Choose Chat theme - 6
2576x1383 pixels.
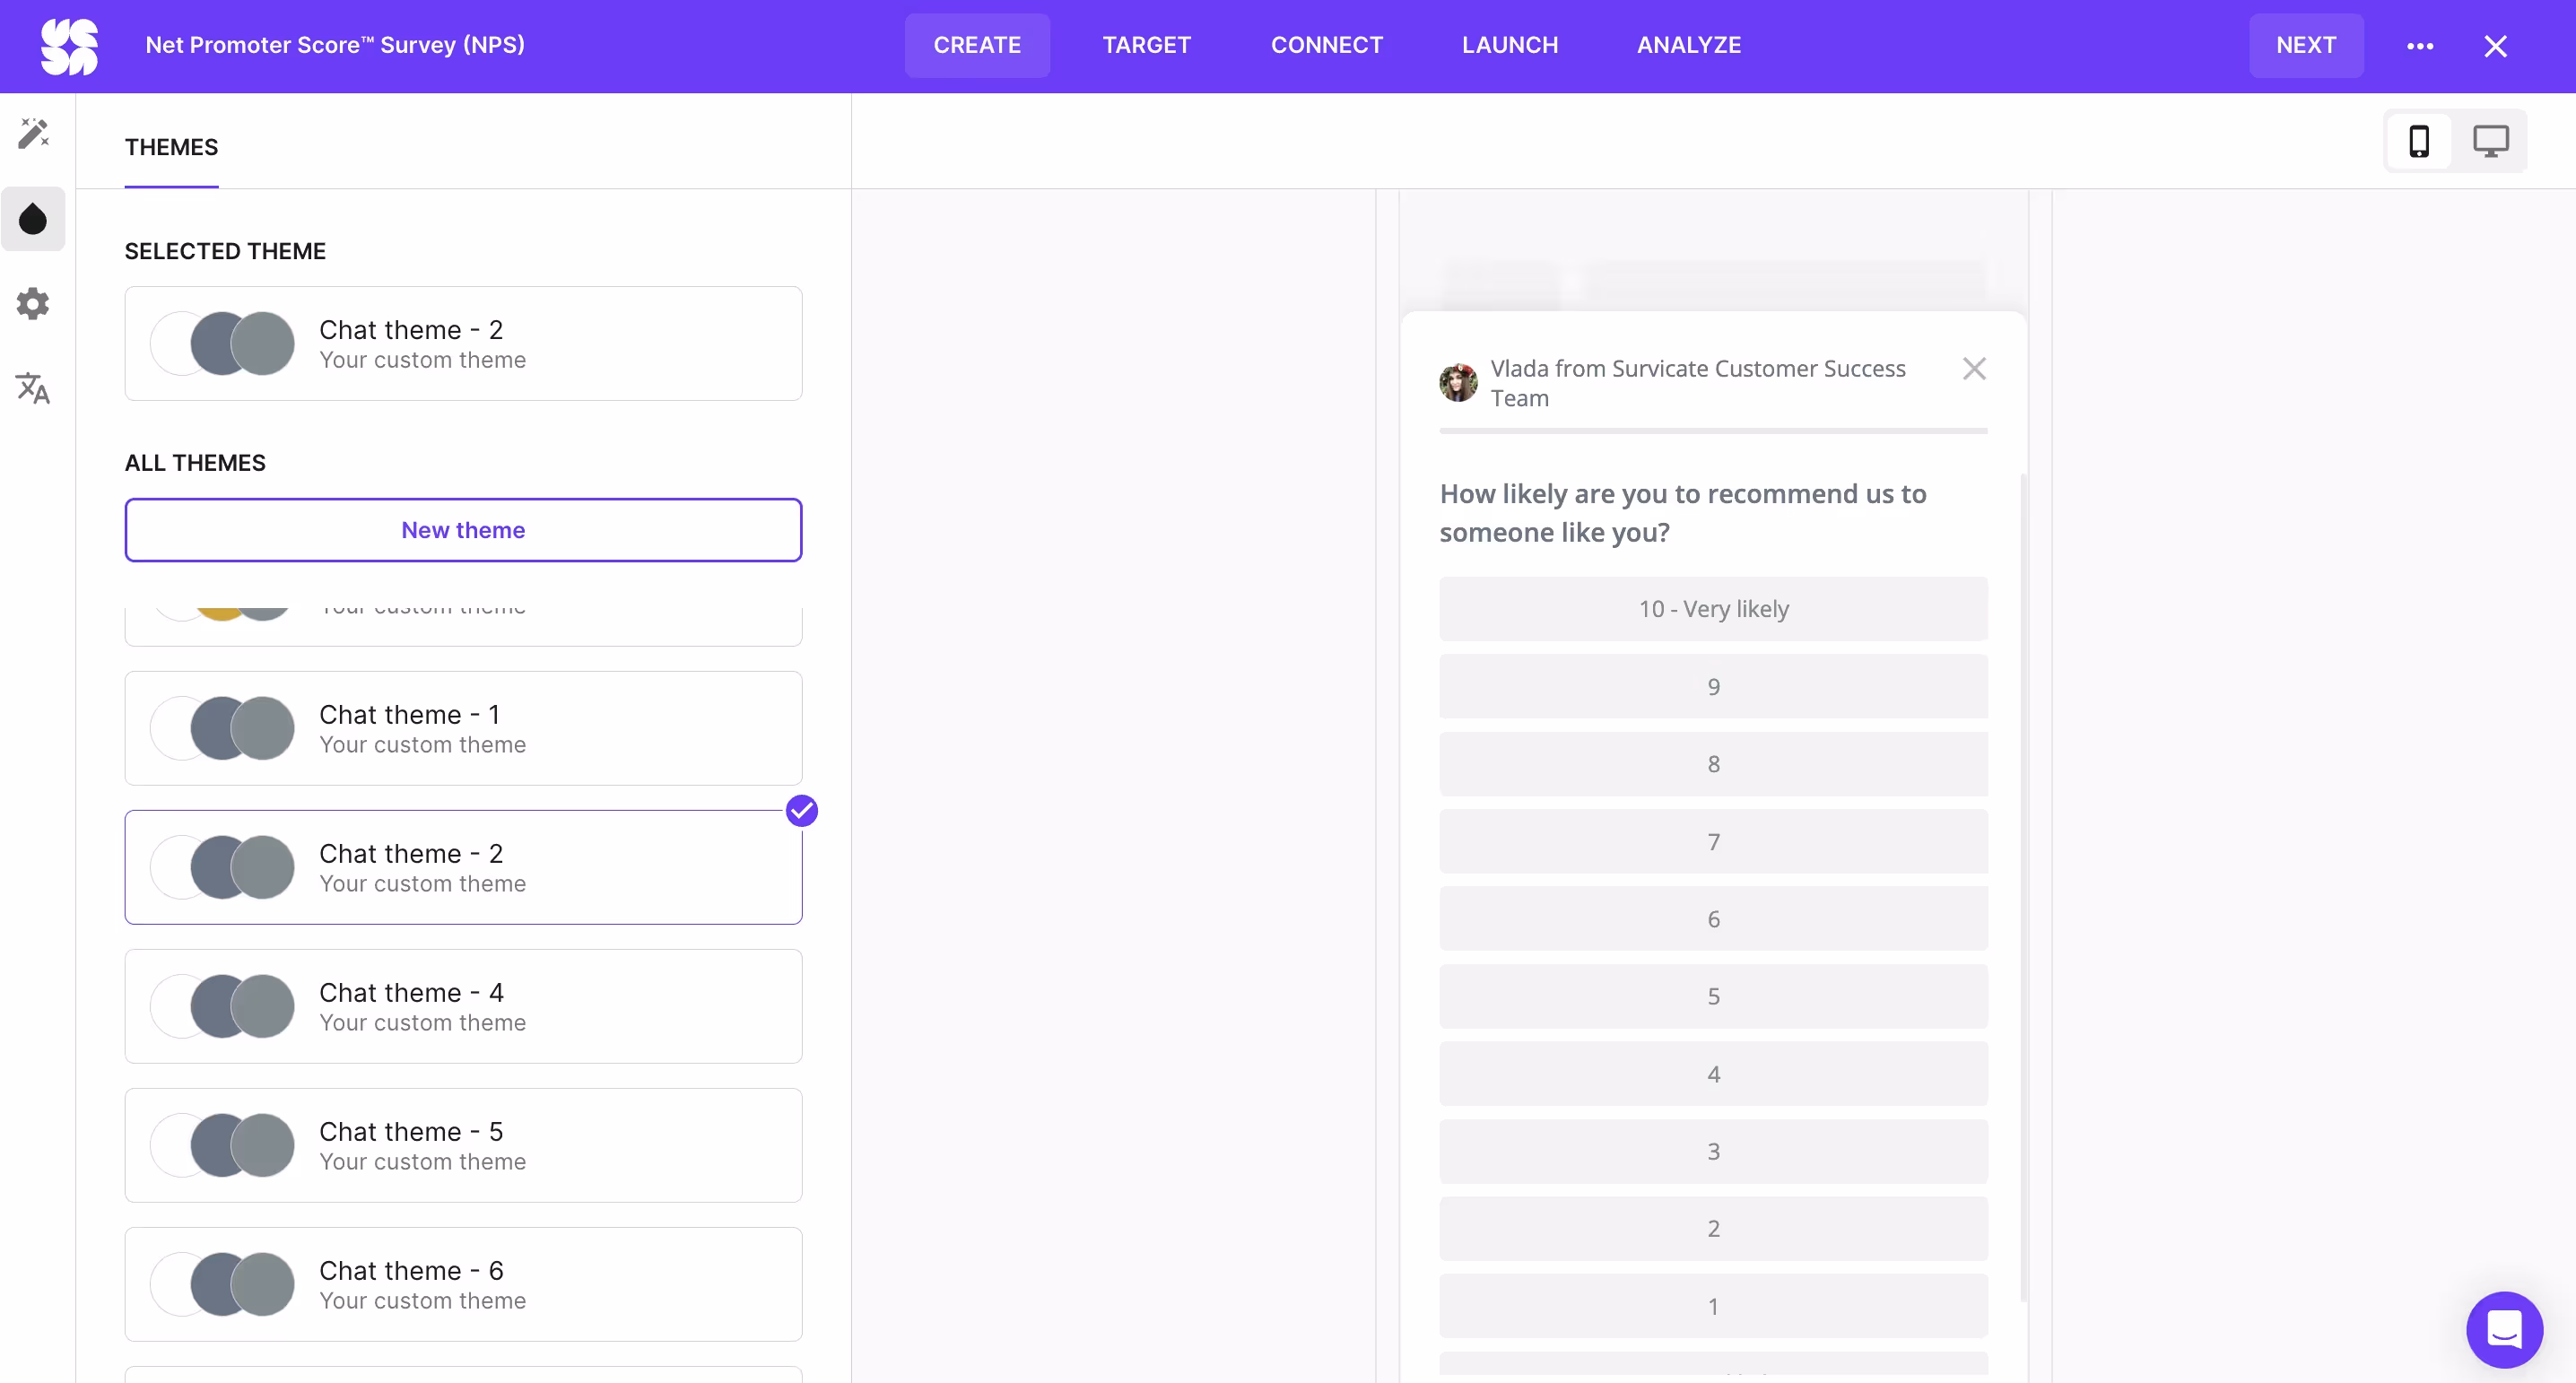tap(463, 1284)
